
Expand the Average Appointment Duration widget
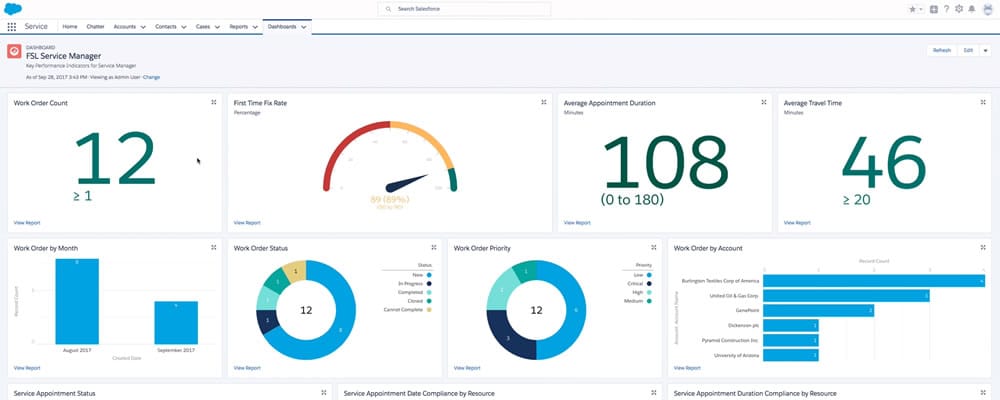763,102
